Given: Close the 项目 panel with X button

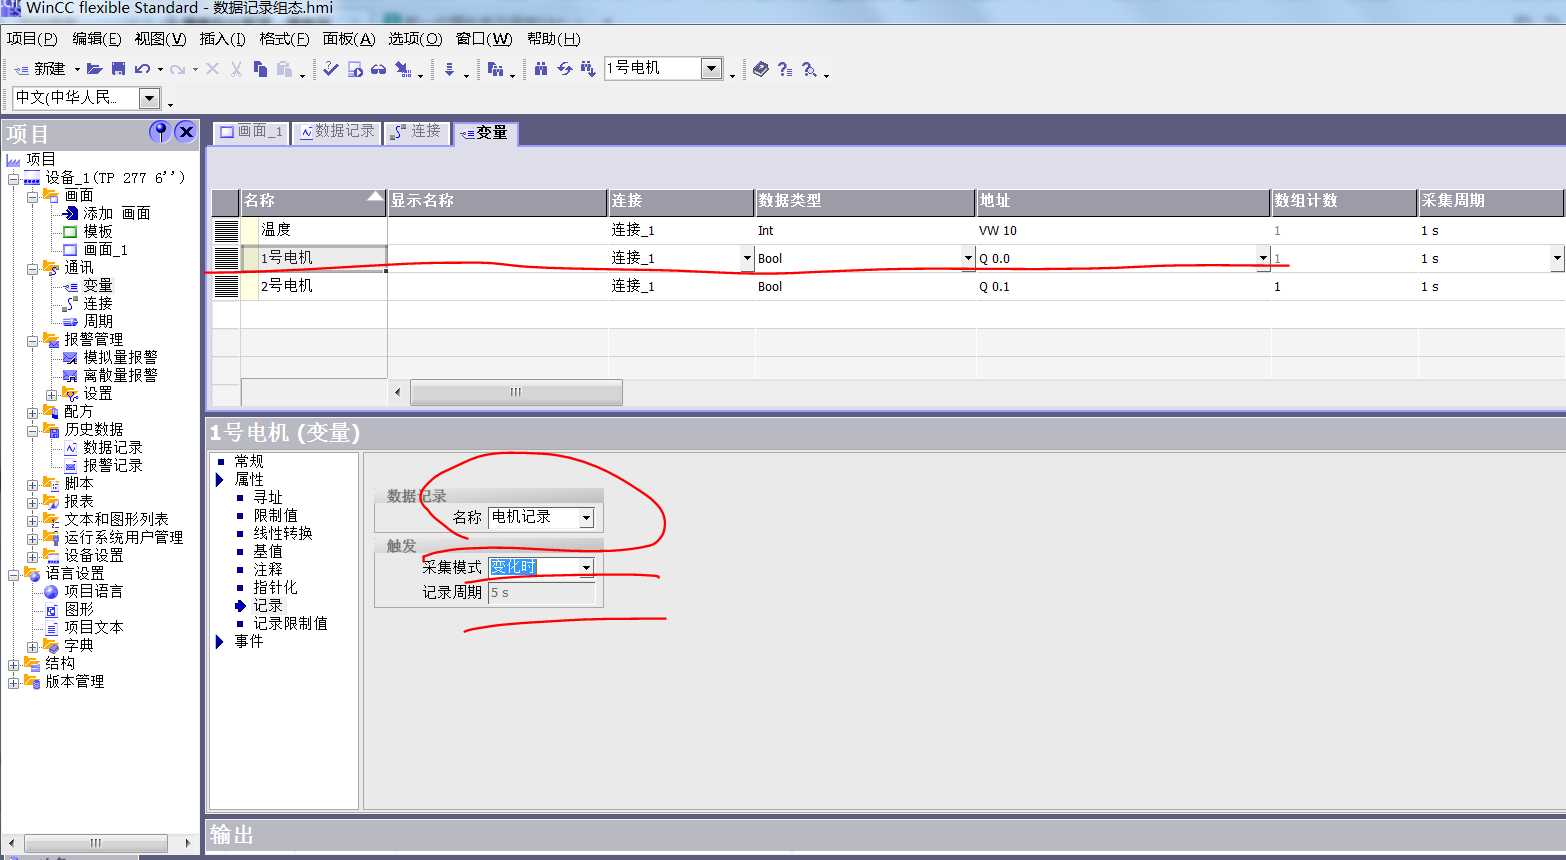Looking at the screenshot, I should pos(186,131).
